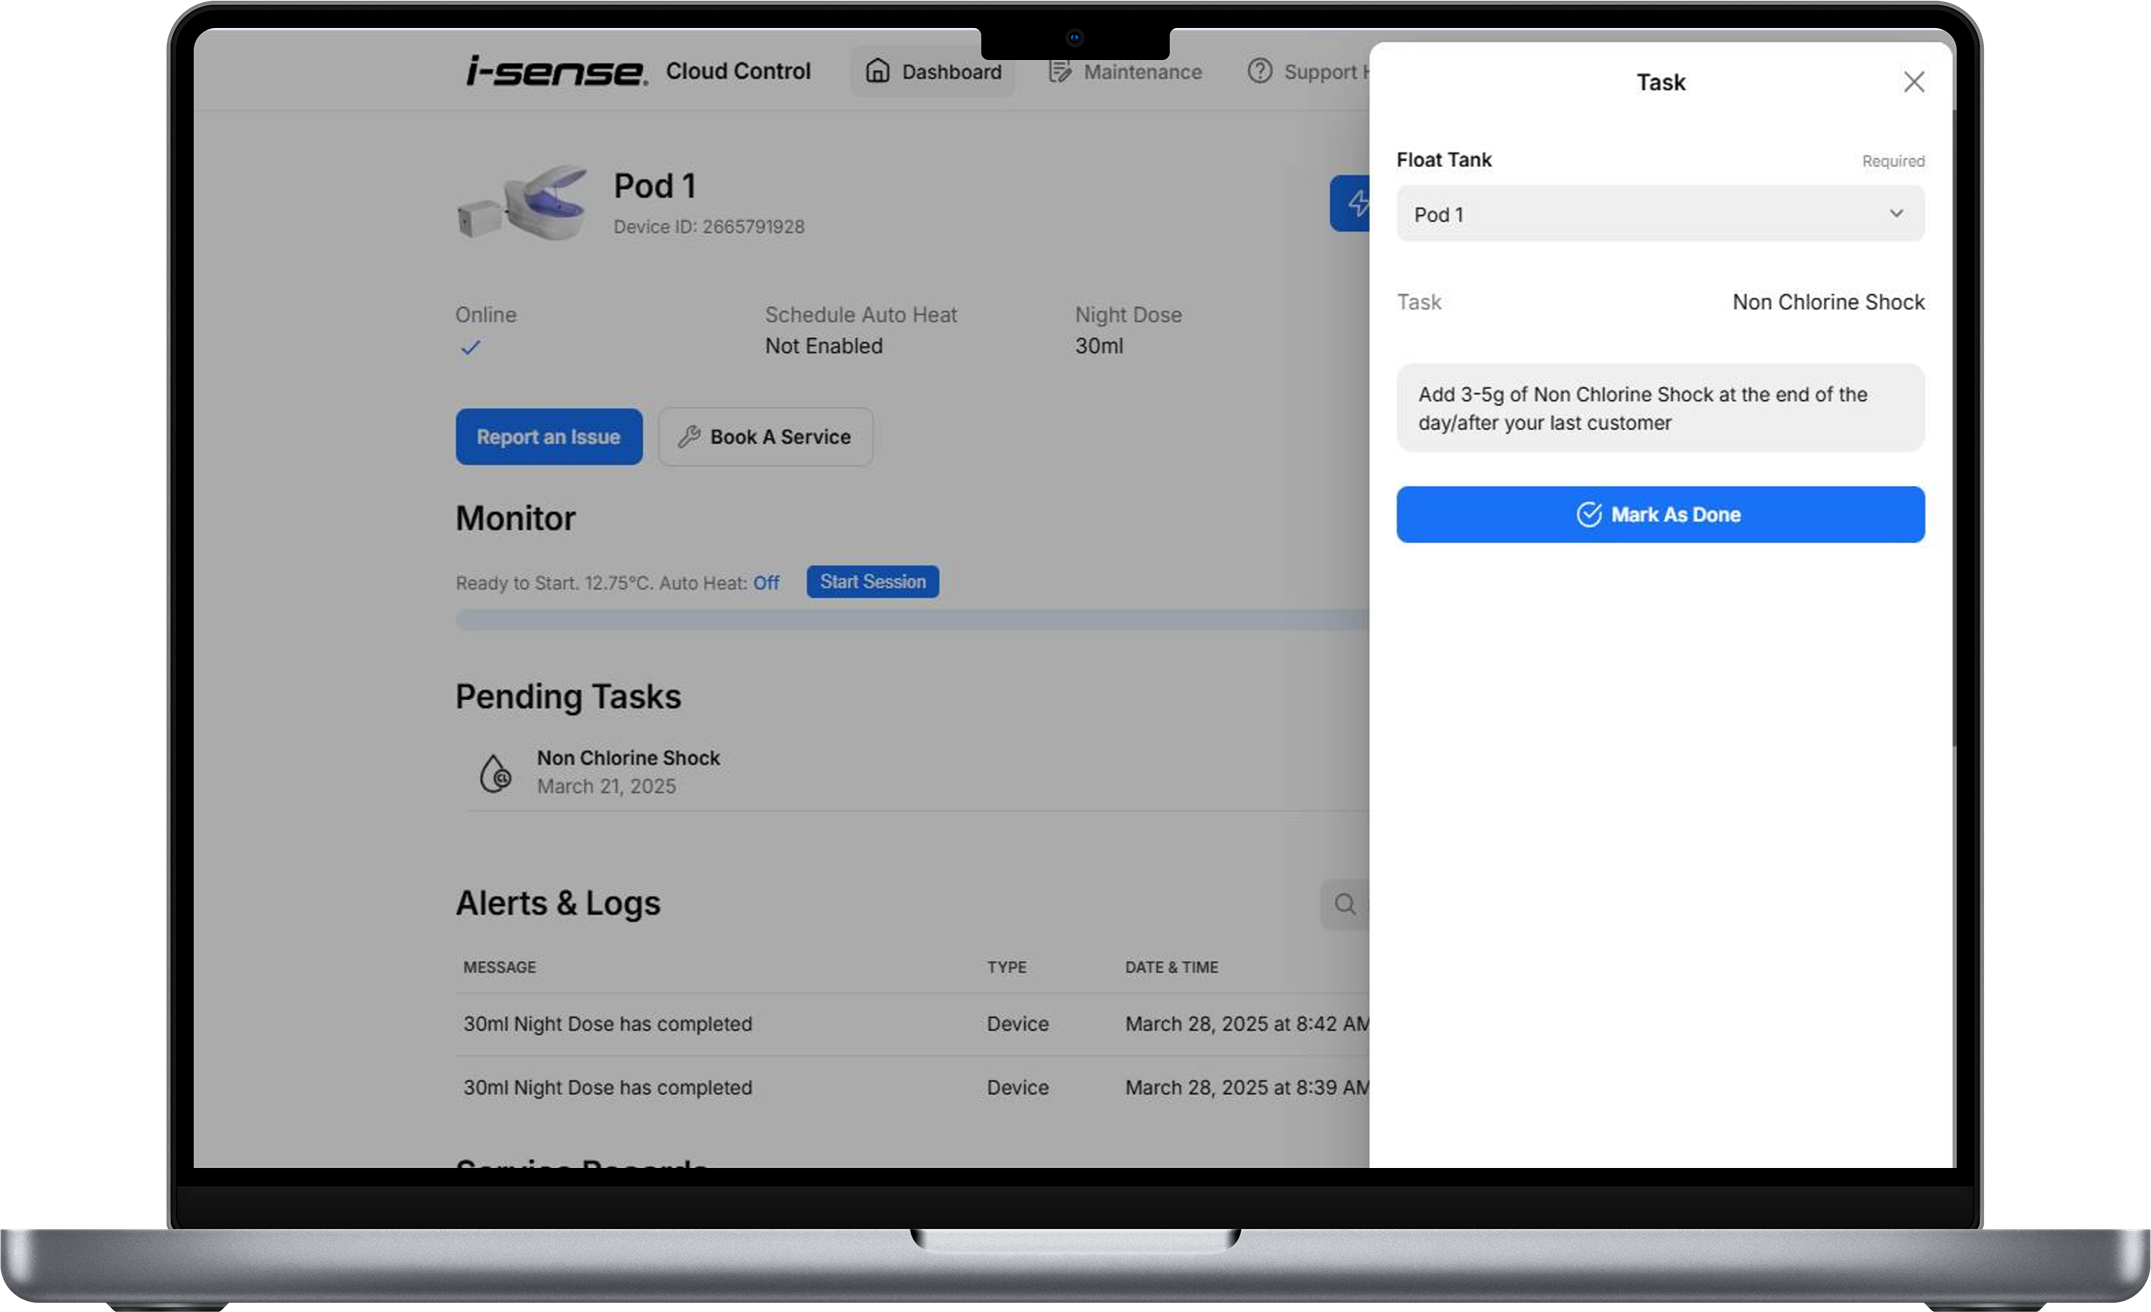Screen dimensions: 2151x1312
Task: Click the Alerts & Logs search magnifier icon
Action: [1345, 904]
